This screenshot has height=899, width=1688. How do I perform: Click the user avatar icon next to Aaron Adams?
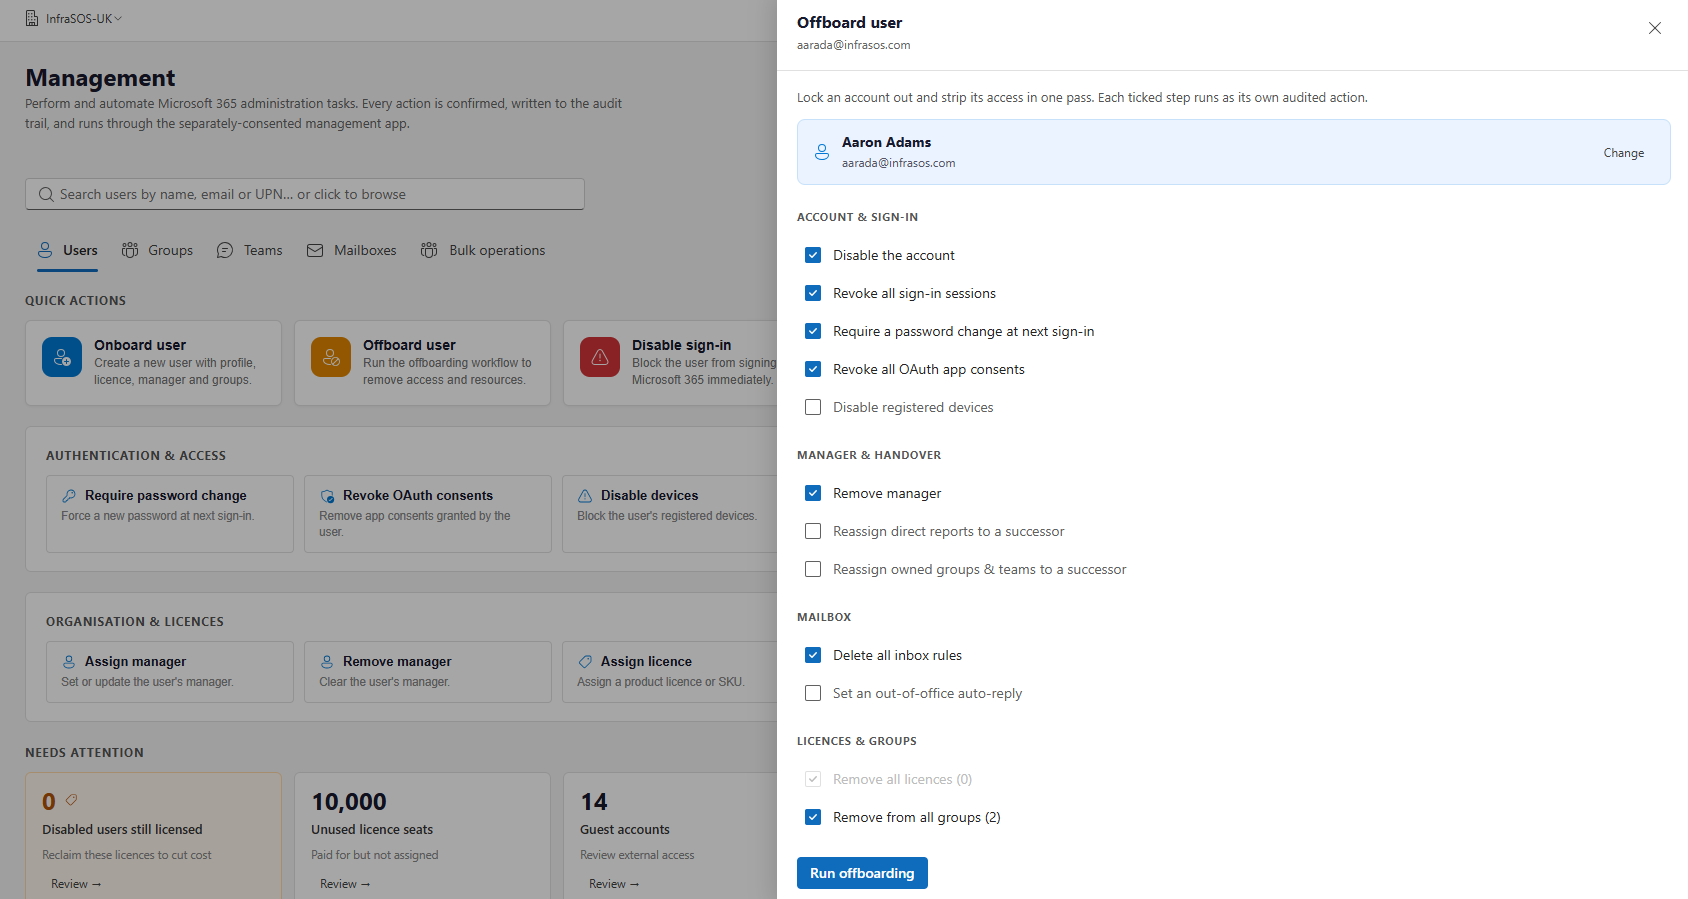tap(822, 152)
